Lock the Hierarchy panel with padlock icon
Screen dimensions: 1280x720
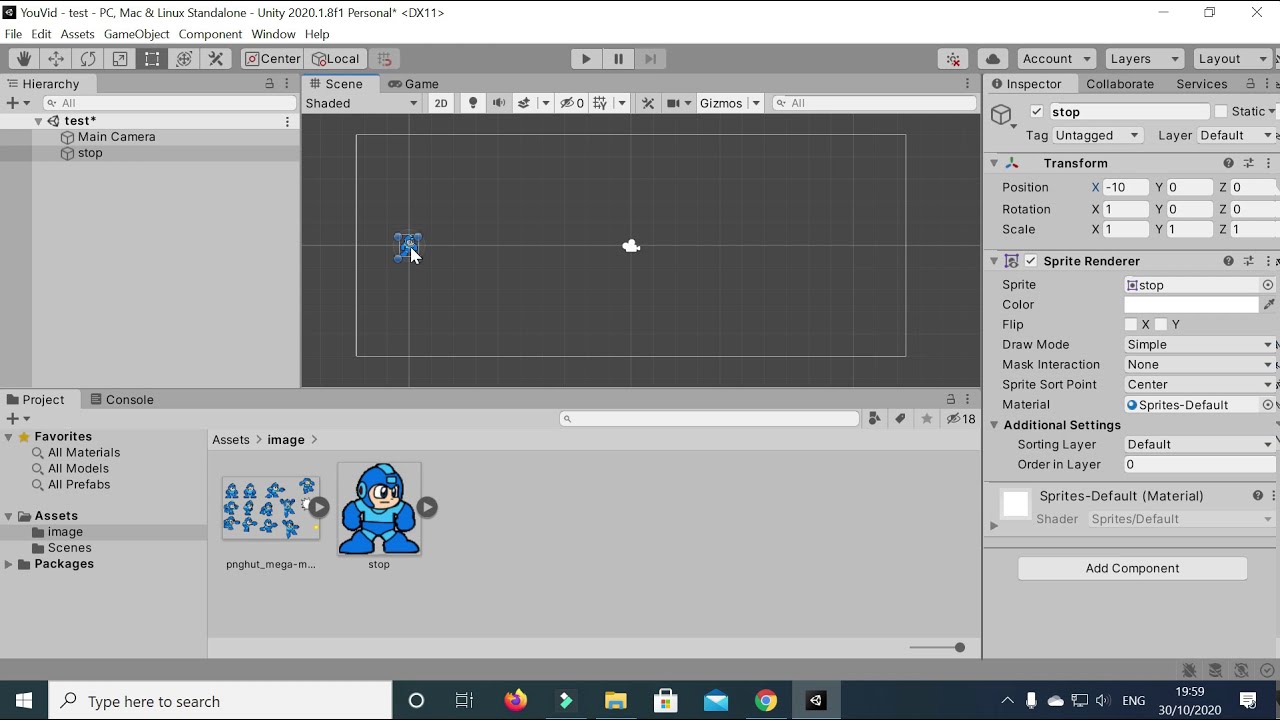pyautogui.click(x=269, y=84)
